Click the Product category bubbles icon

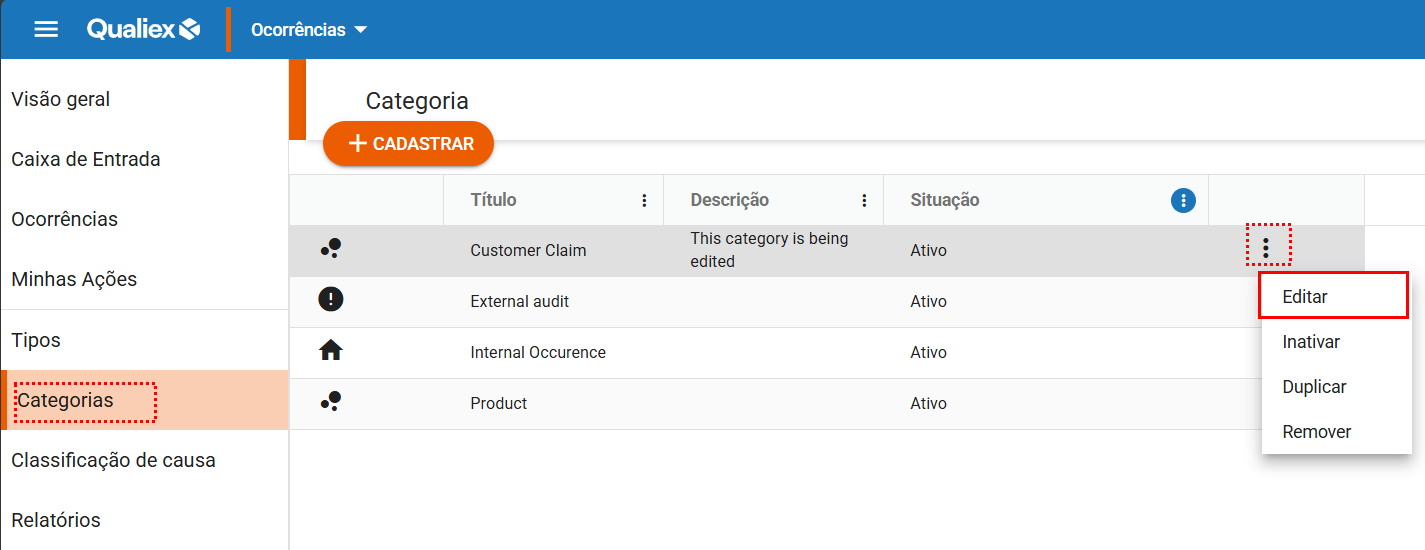click(x=331, y=402)
